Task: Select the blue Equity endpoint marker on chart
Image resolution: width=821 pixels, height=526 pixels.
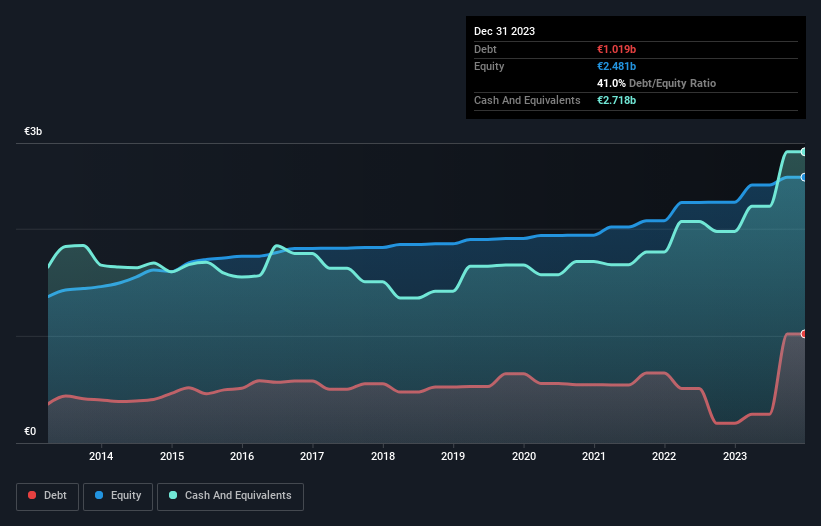Action: 804,177
